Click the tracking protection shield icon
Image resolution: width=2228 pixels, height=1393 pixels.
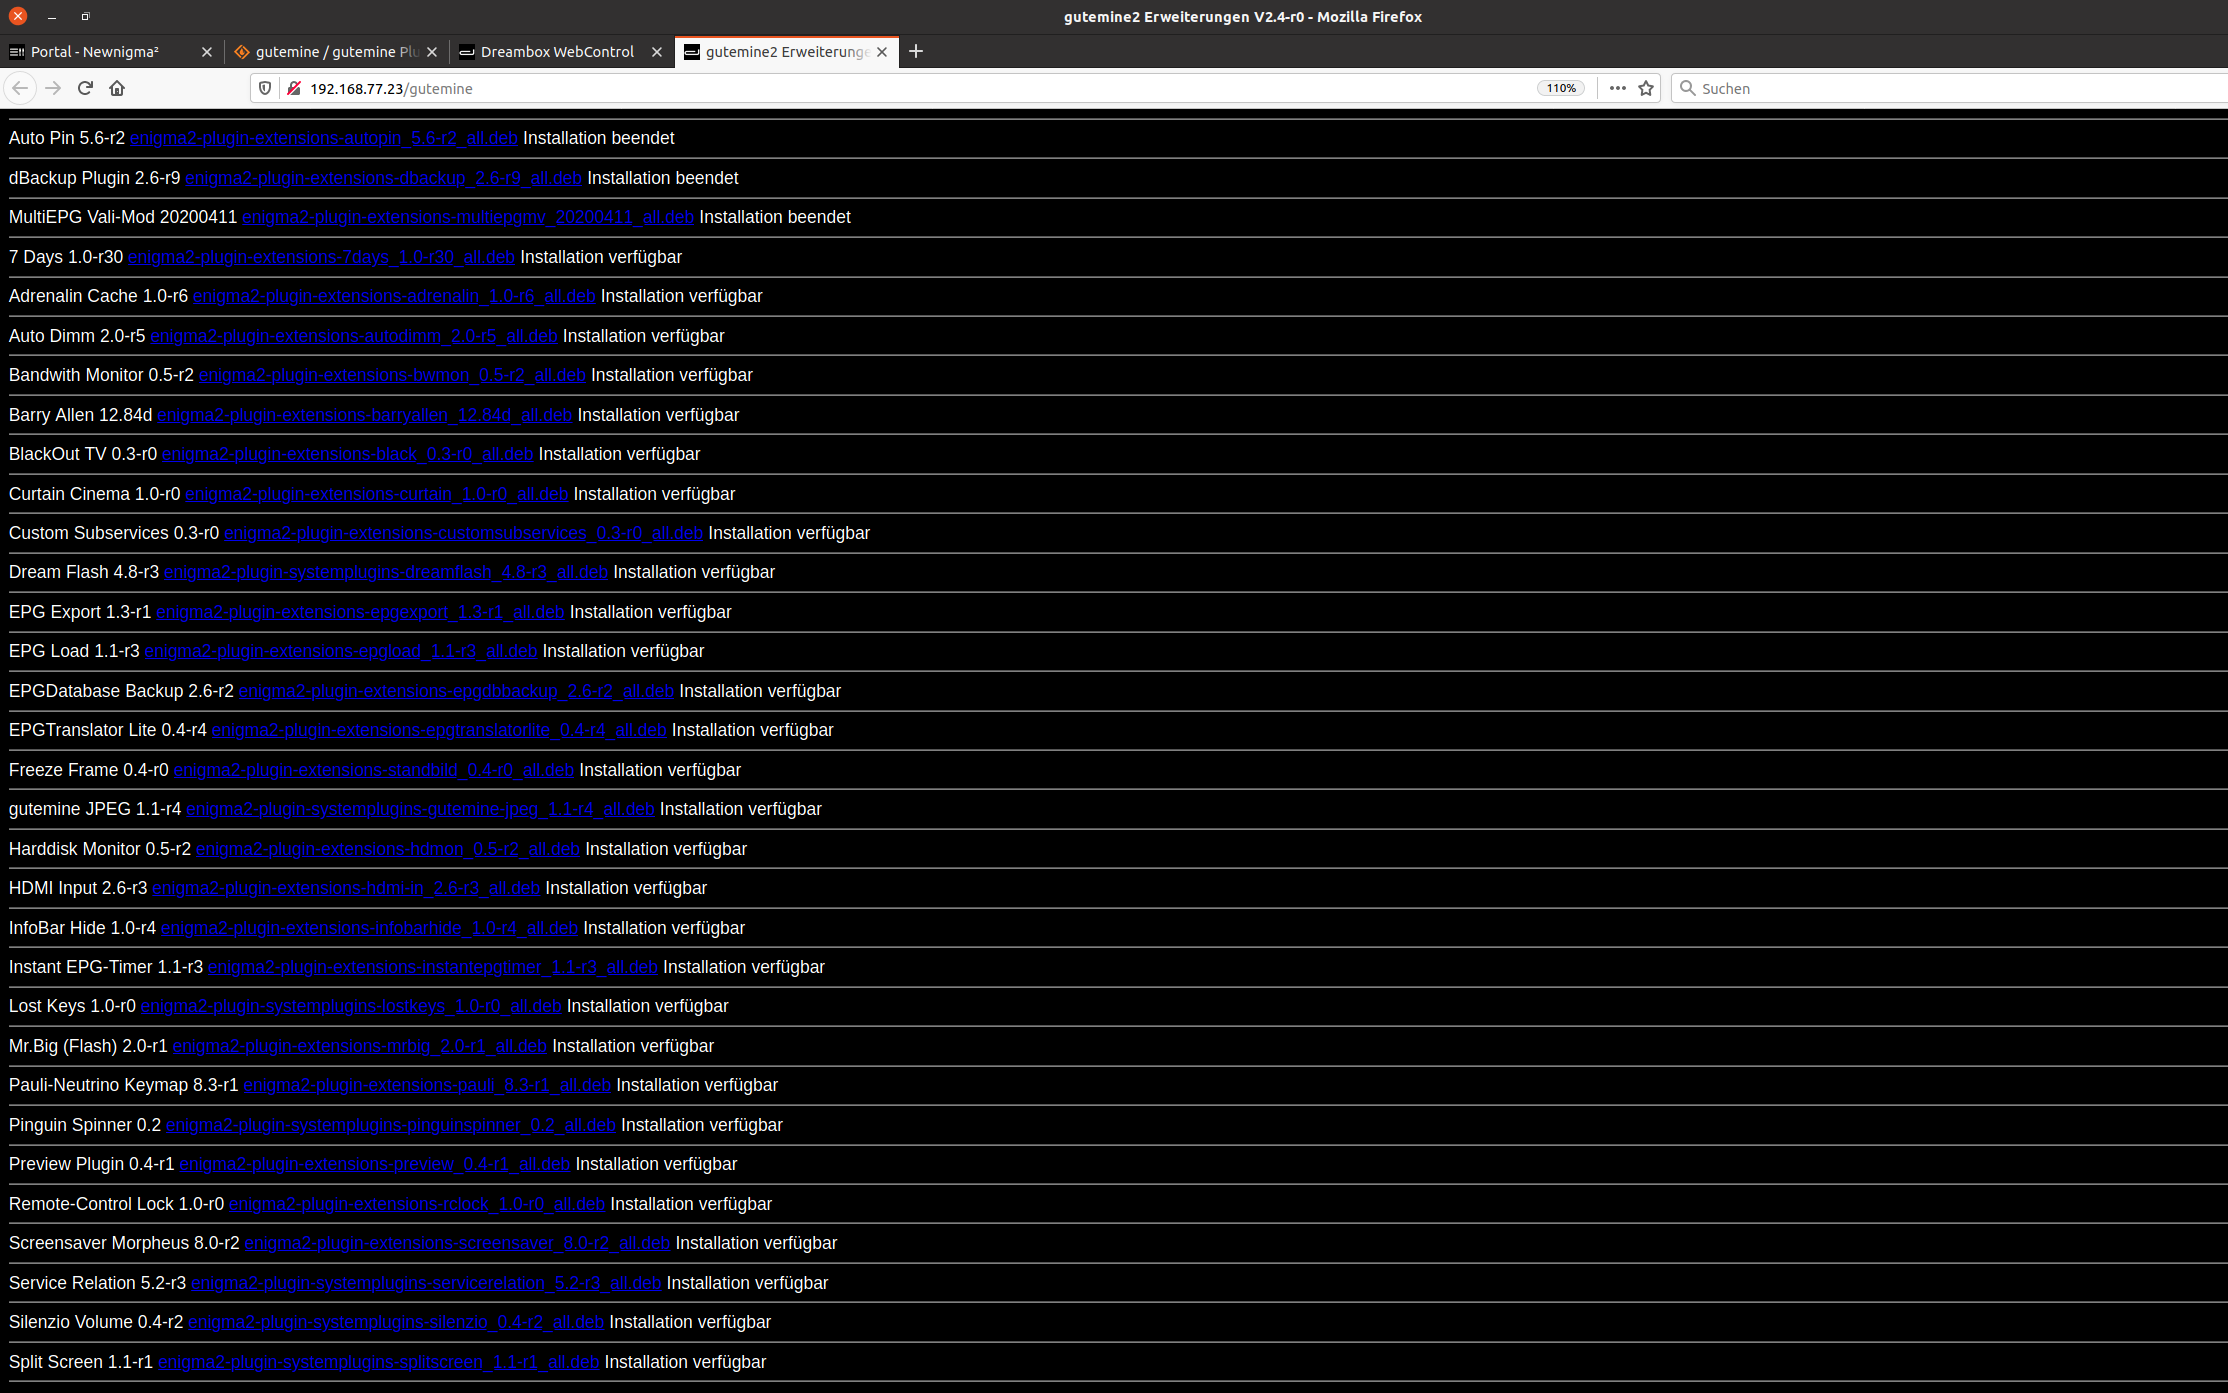point(265,88)
